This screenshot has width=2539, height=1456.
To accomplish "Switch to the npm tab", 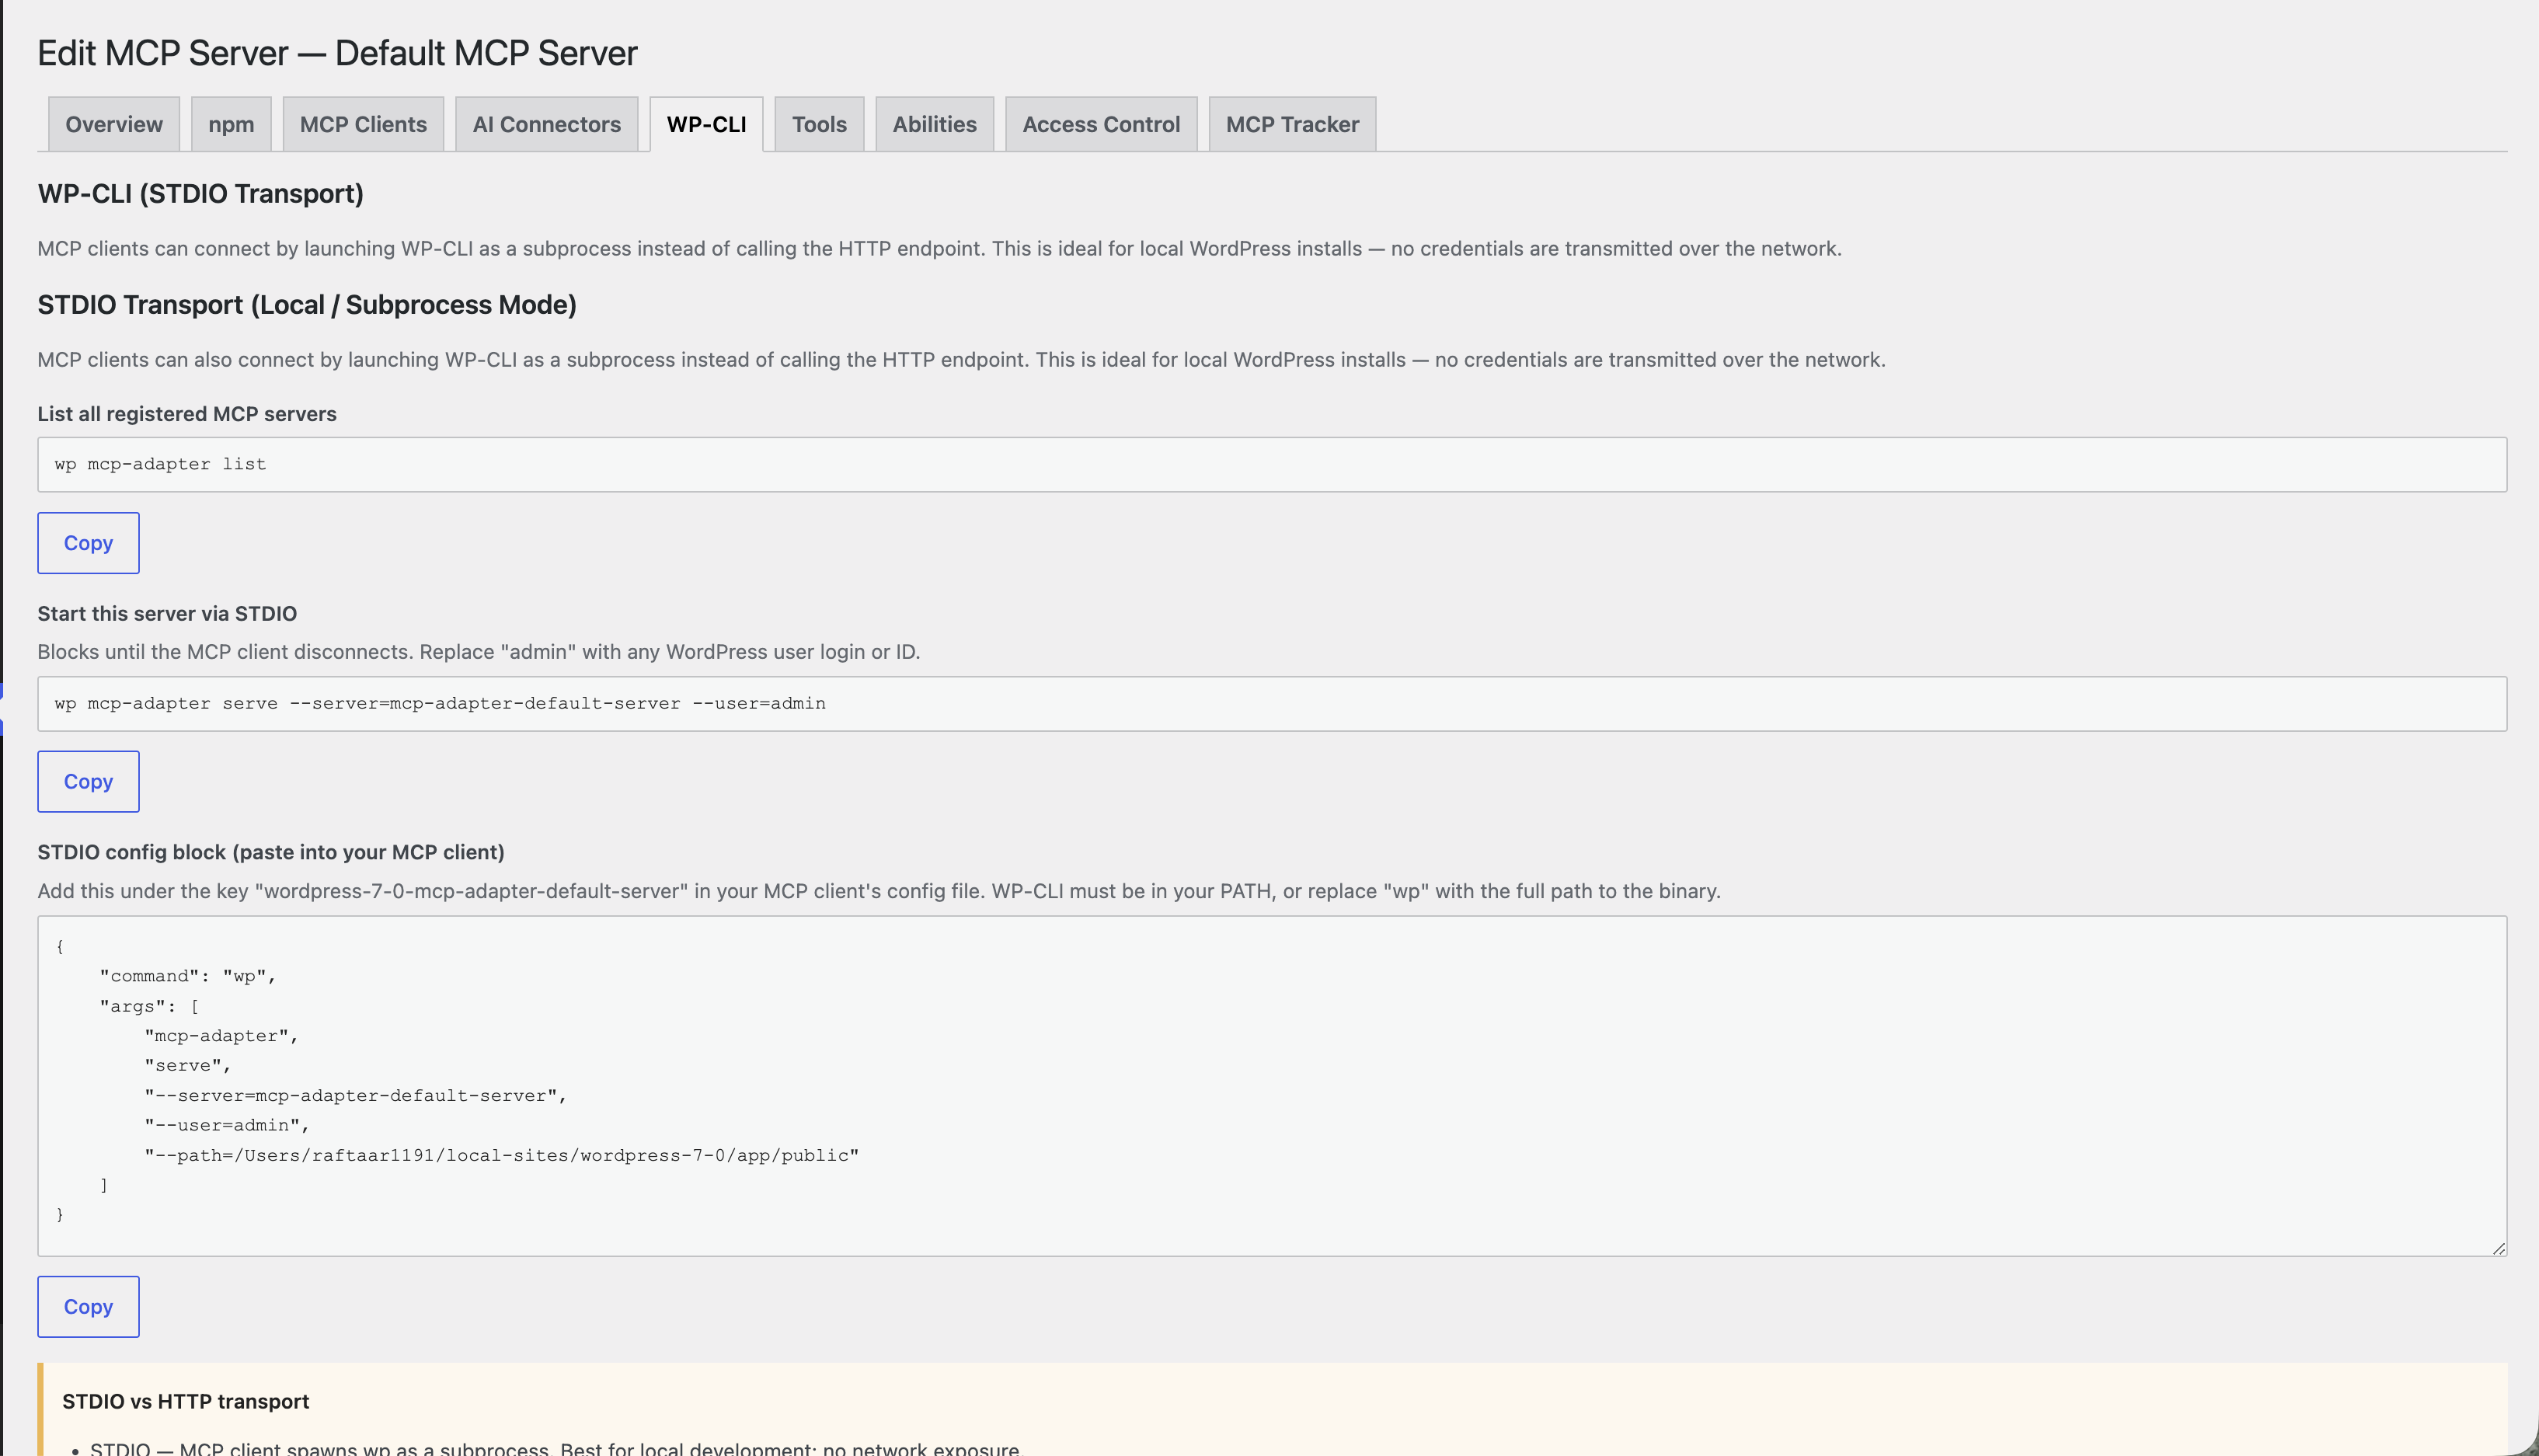I will (x=231, y=124).
